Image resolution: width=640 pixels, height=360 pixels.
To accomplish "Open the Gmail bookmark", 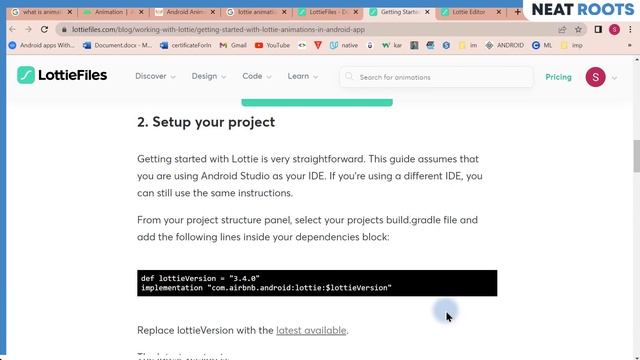I will (233, 45).
